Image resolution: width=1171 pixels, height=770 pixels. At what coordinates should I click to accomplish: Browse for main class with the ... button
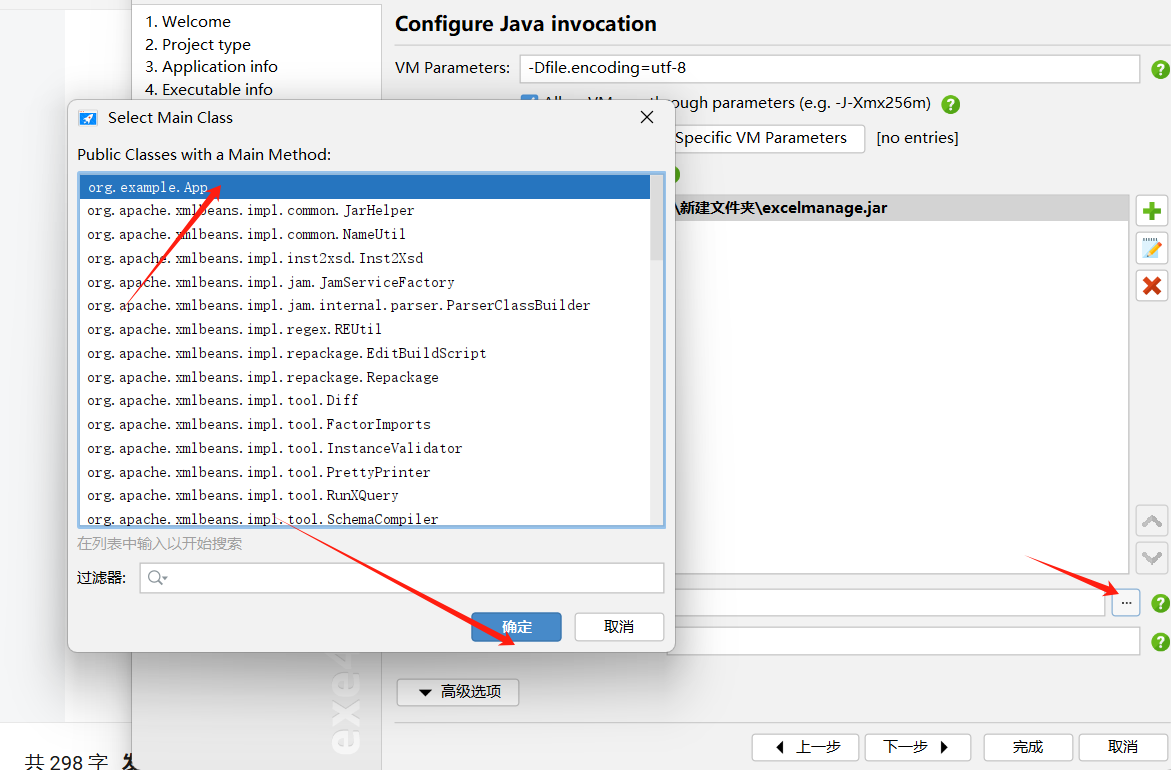pos(1125,603)
